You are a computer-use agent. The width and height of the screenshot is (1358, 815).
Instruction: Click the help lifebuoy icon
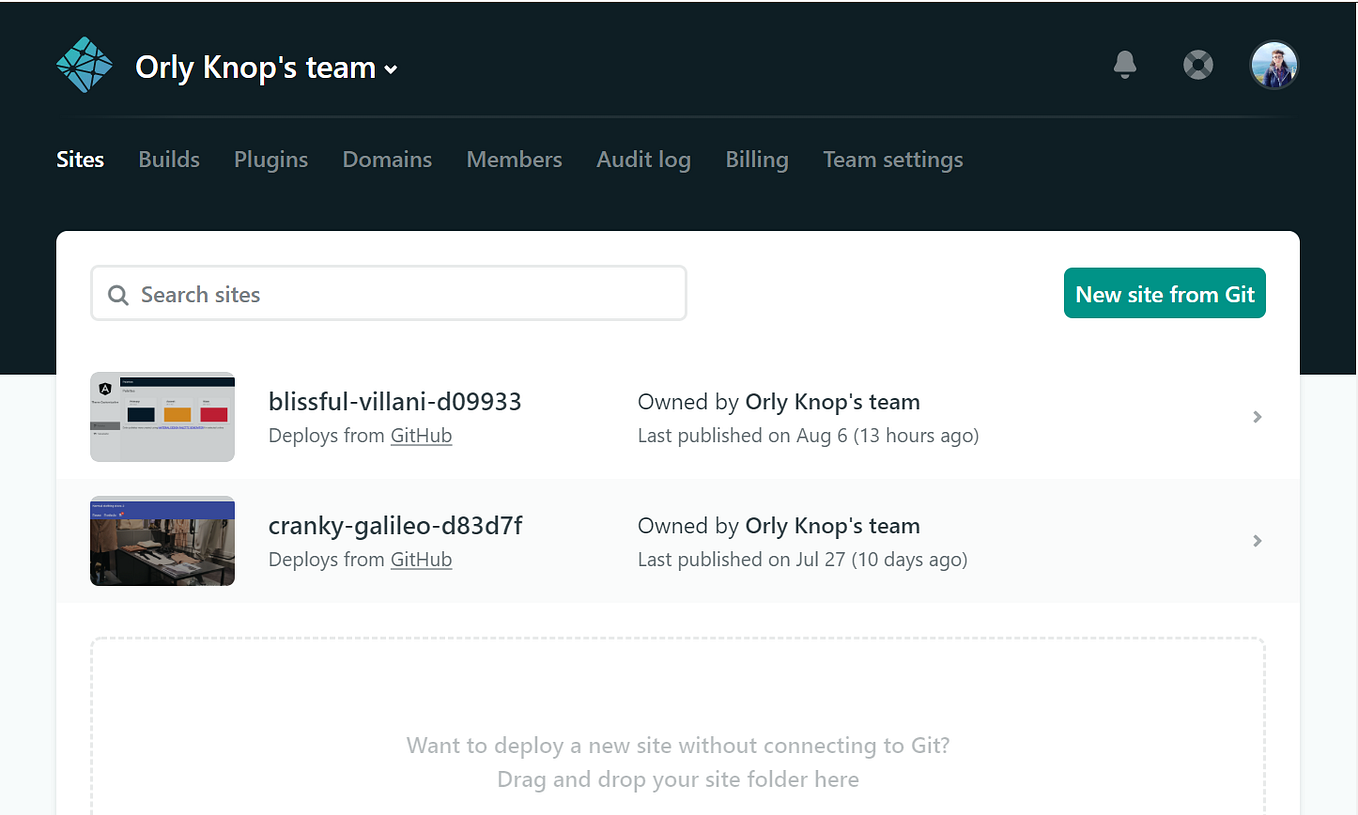(x=1197, y=64)
